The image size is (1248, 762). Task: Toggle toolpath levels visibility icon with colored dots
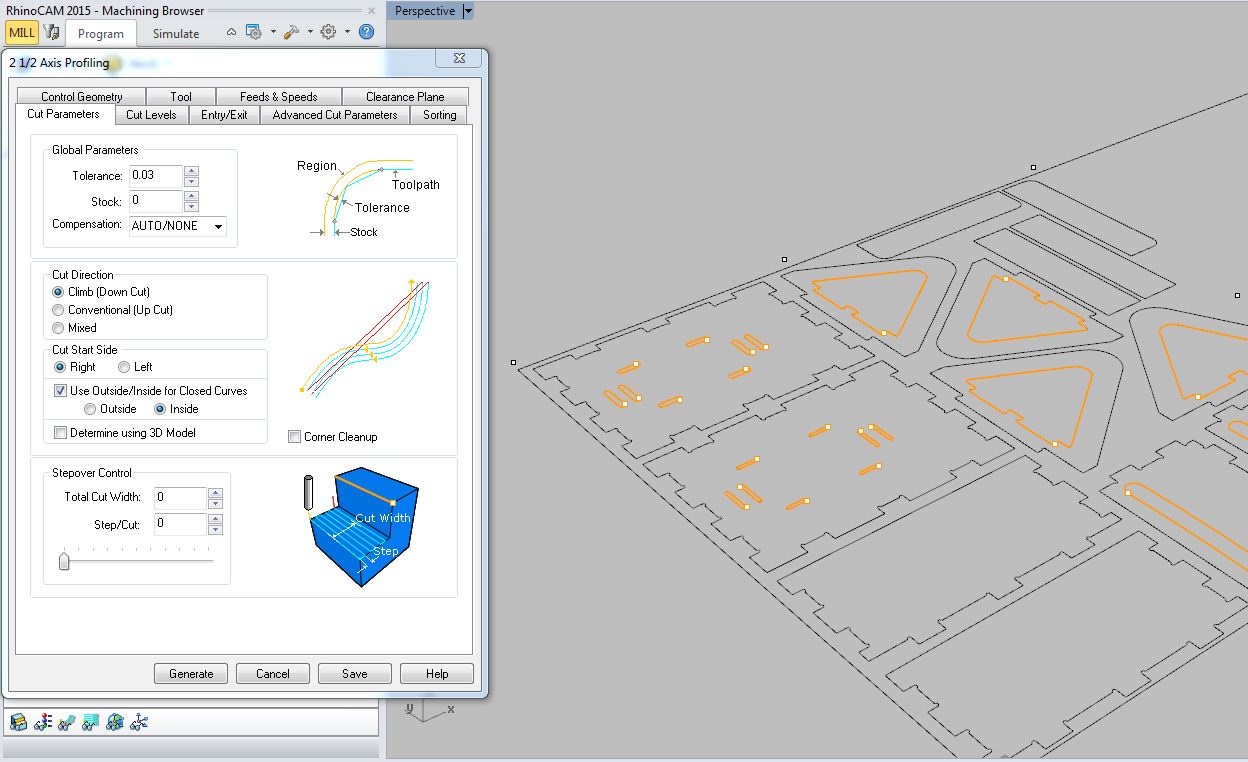(42, 721)
